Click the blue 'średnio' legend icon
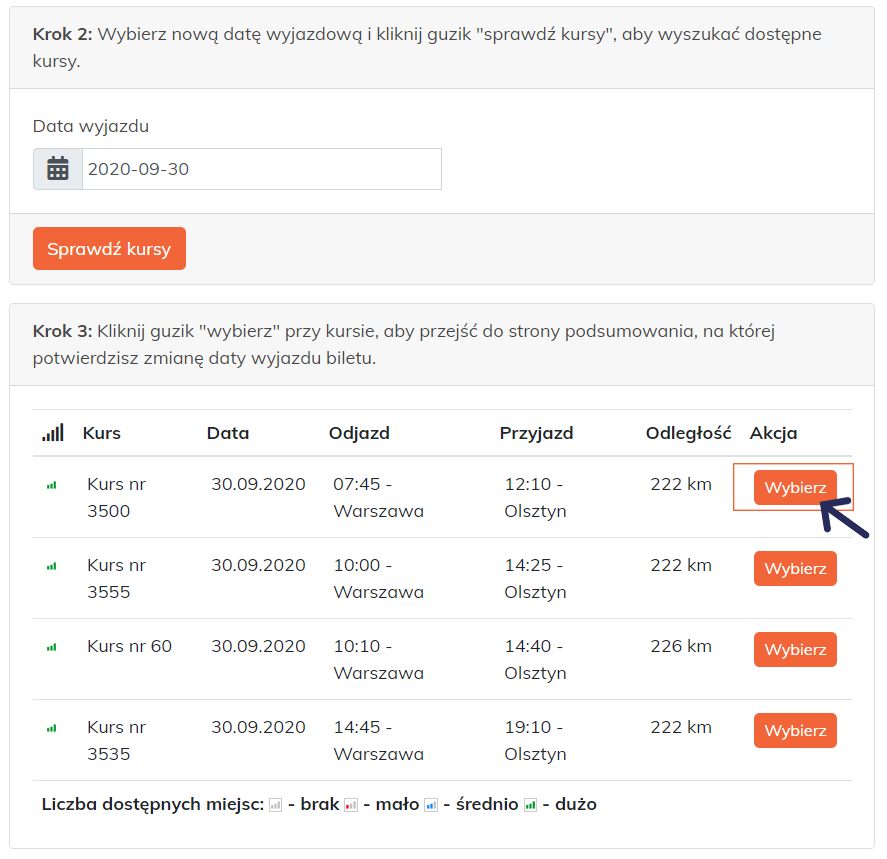The height and width of the screenshot is (859, 887). tap(431, 805)
